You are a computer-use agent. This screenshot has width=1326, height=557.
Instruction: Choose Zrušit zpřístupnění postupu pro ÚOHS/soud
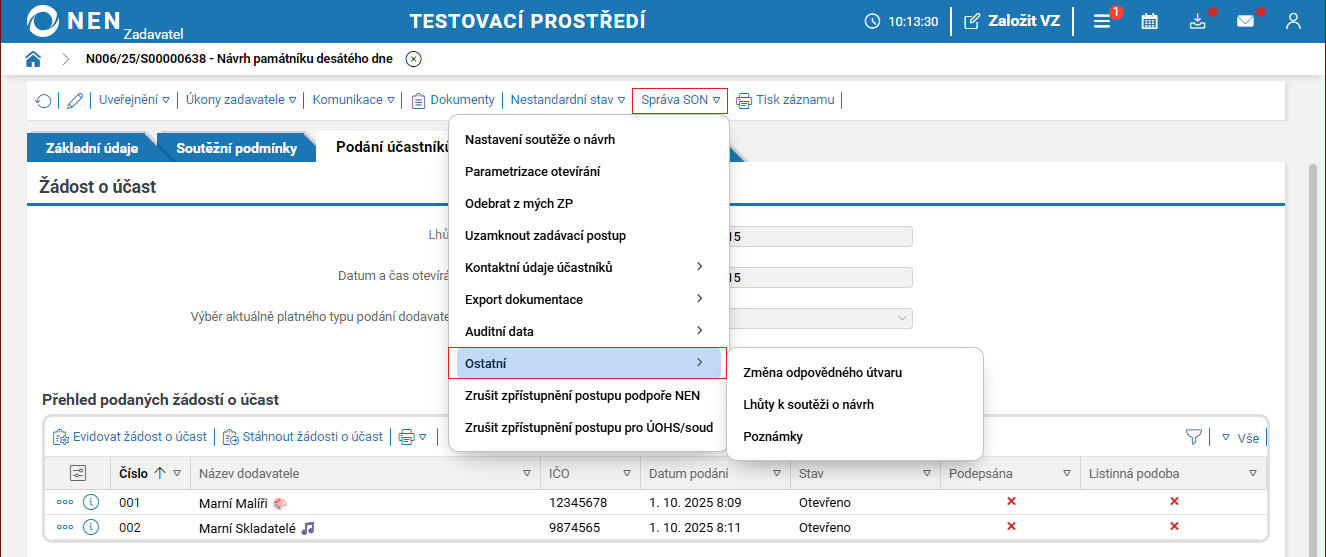(589, 427)
